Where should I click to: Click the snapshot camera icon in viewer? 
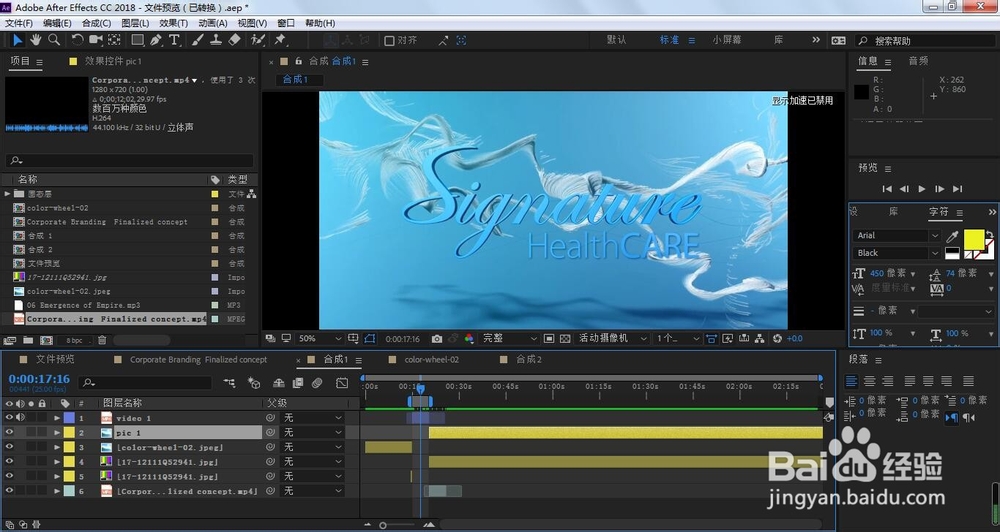(x=437, y=339)
